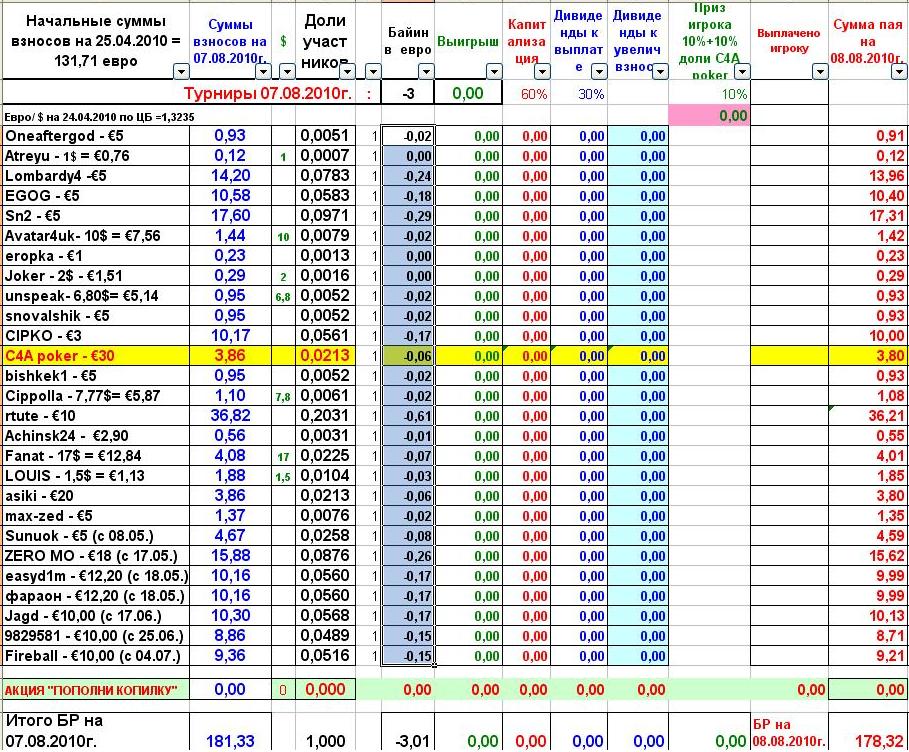The height and width of the screenshot is (752, 909).
Task: Open filter dropdown for 'Дивиденды к увелич взноса' column
Action: click(660, 71)
